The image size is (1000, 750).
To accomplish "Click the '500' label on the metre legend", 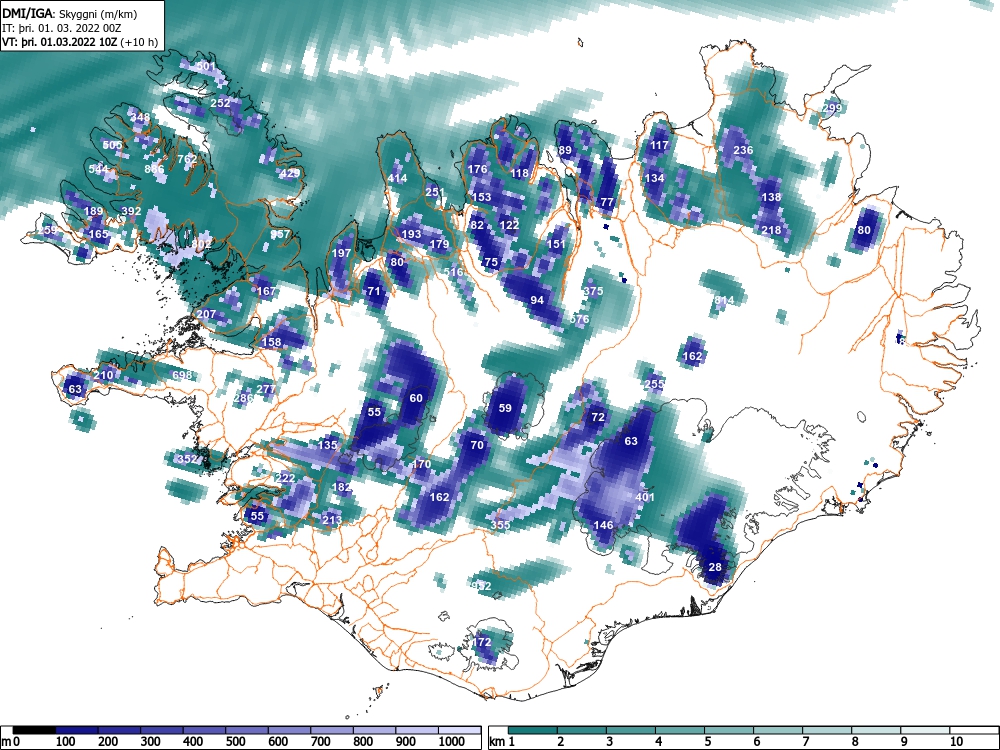I will tap(235, 742).
